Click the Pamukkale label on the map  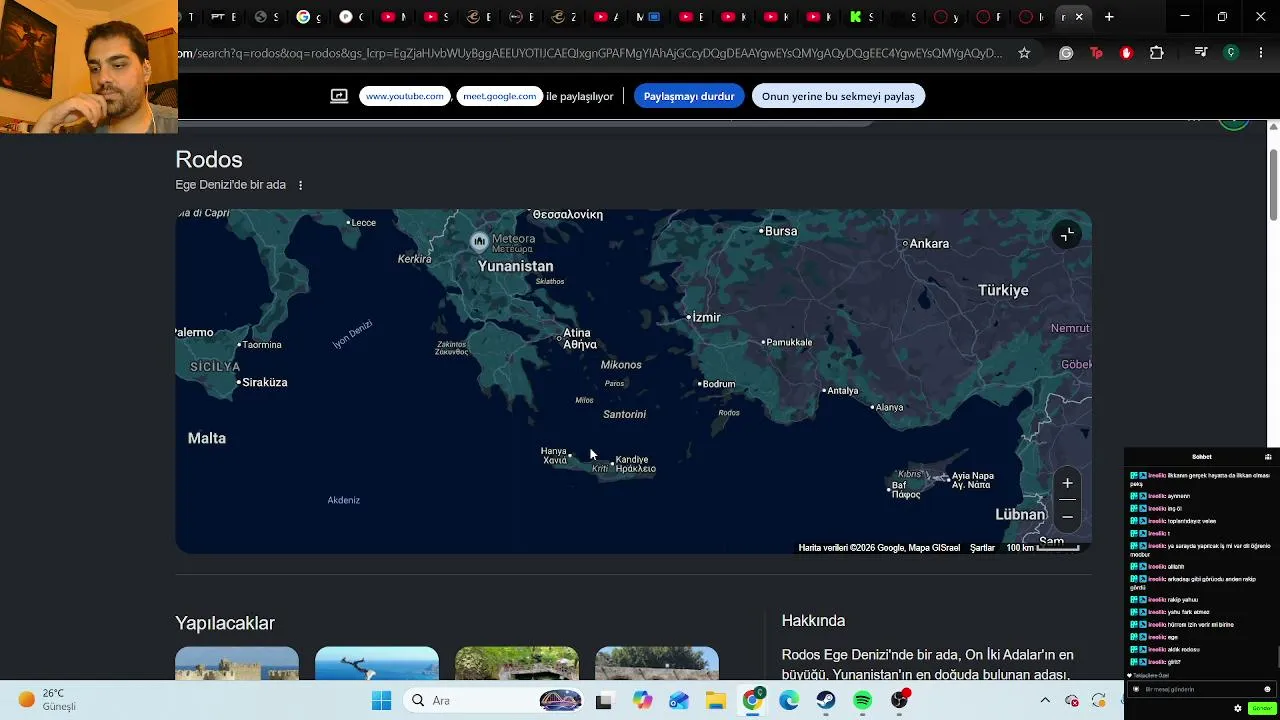click(789, 342)
